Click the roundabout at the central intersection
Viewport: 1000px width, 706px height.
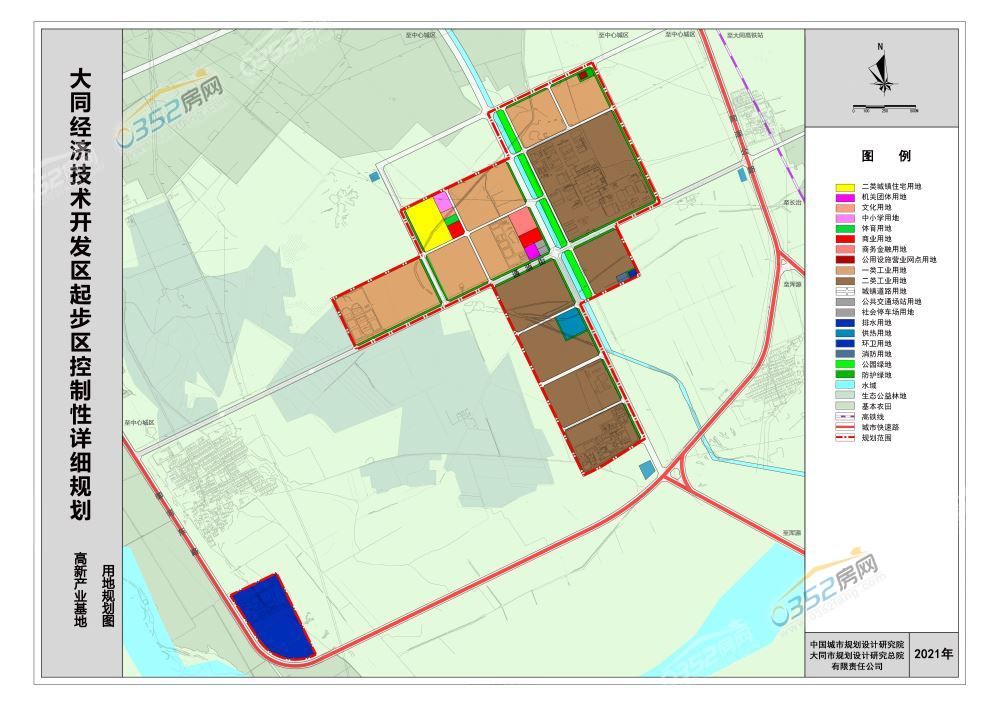tap(541, 262)
